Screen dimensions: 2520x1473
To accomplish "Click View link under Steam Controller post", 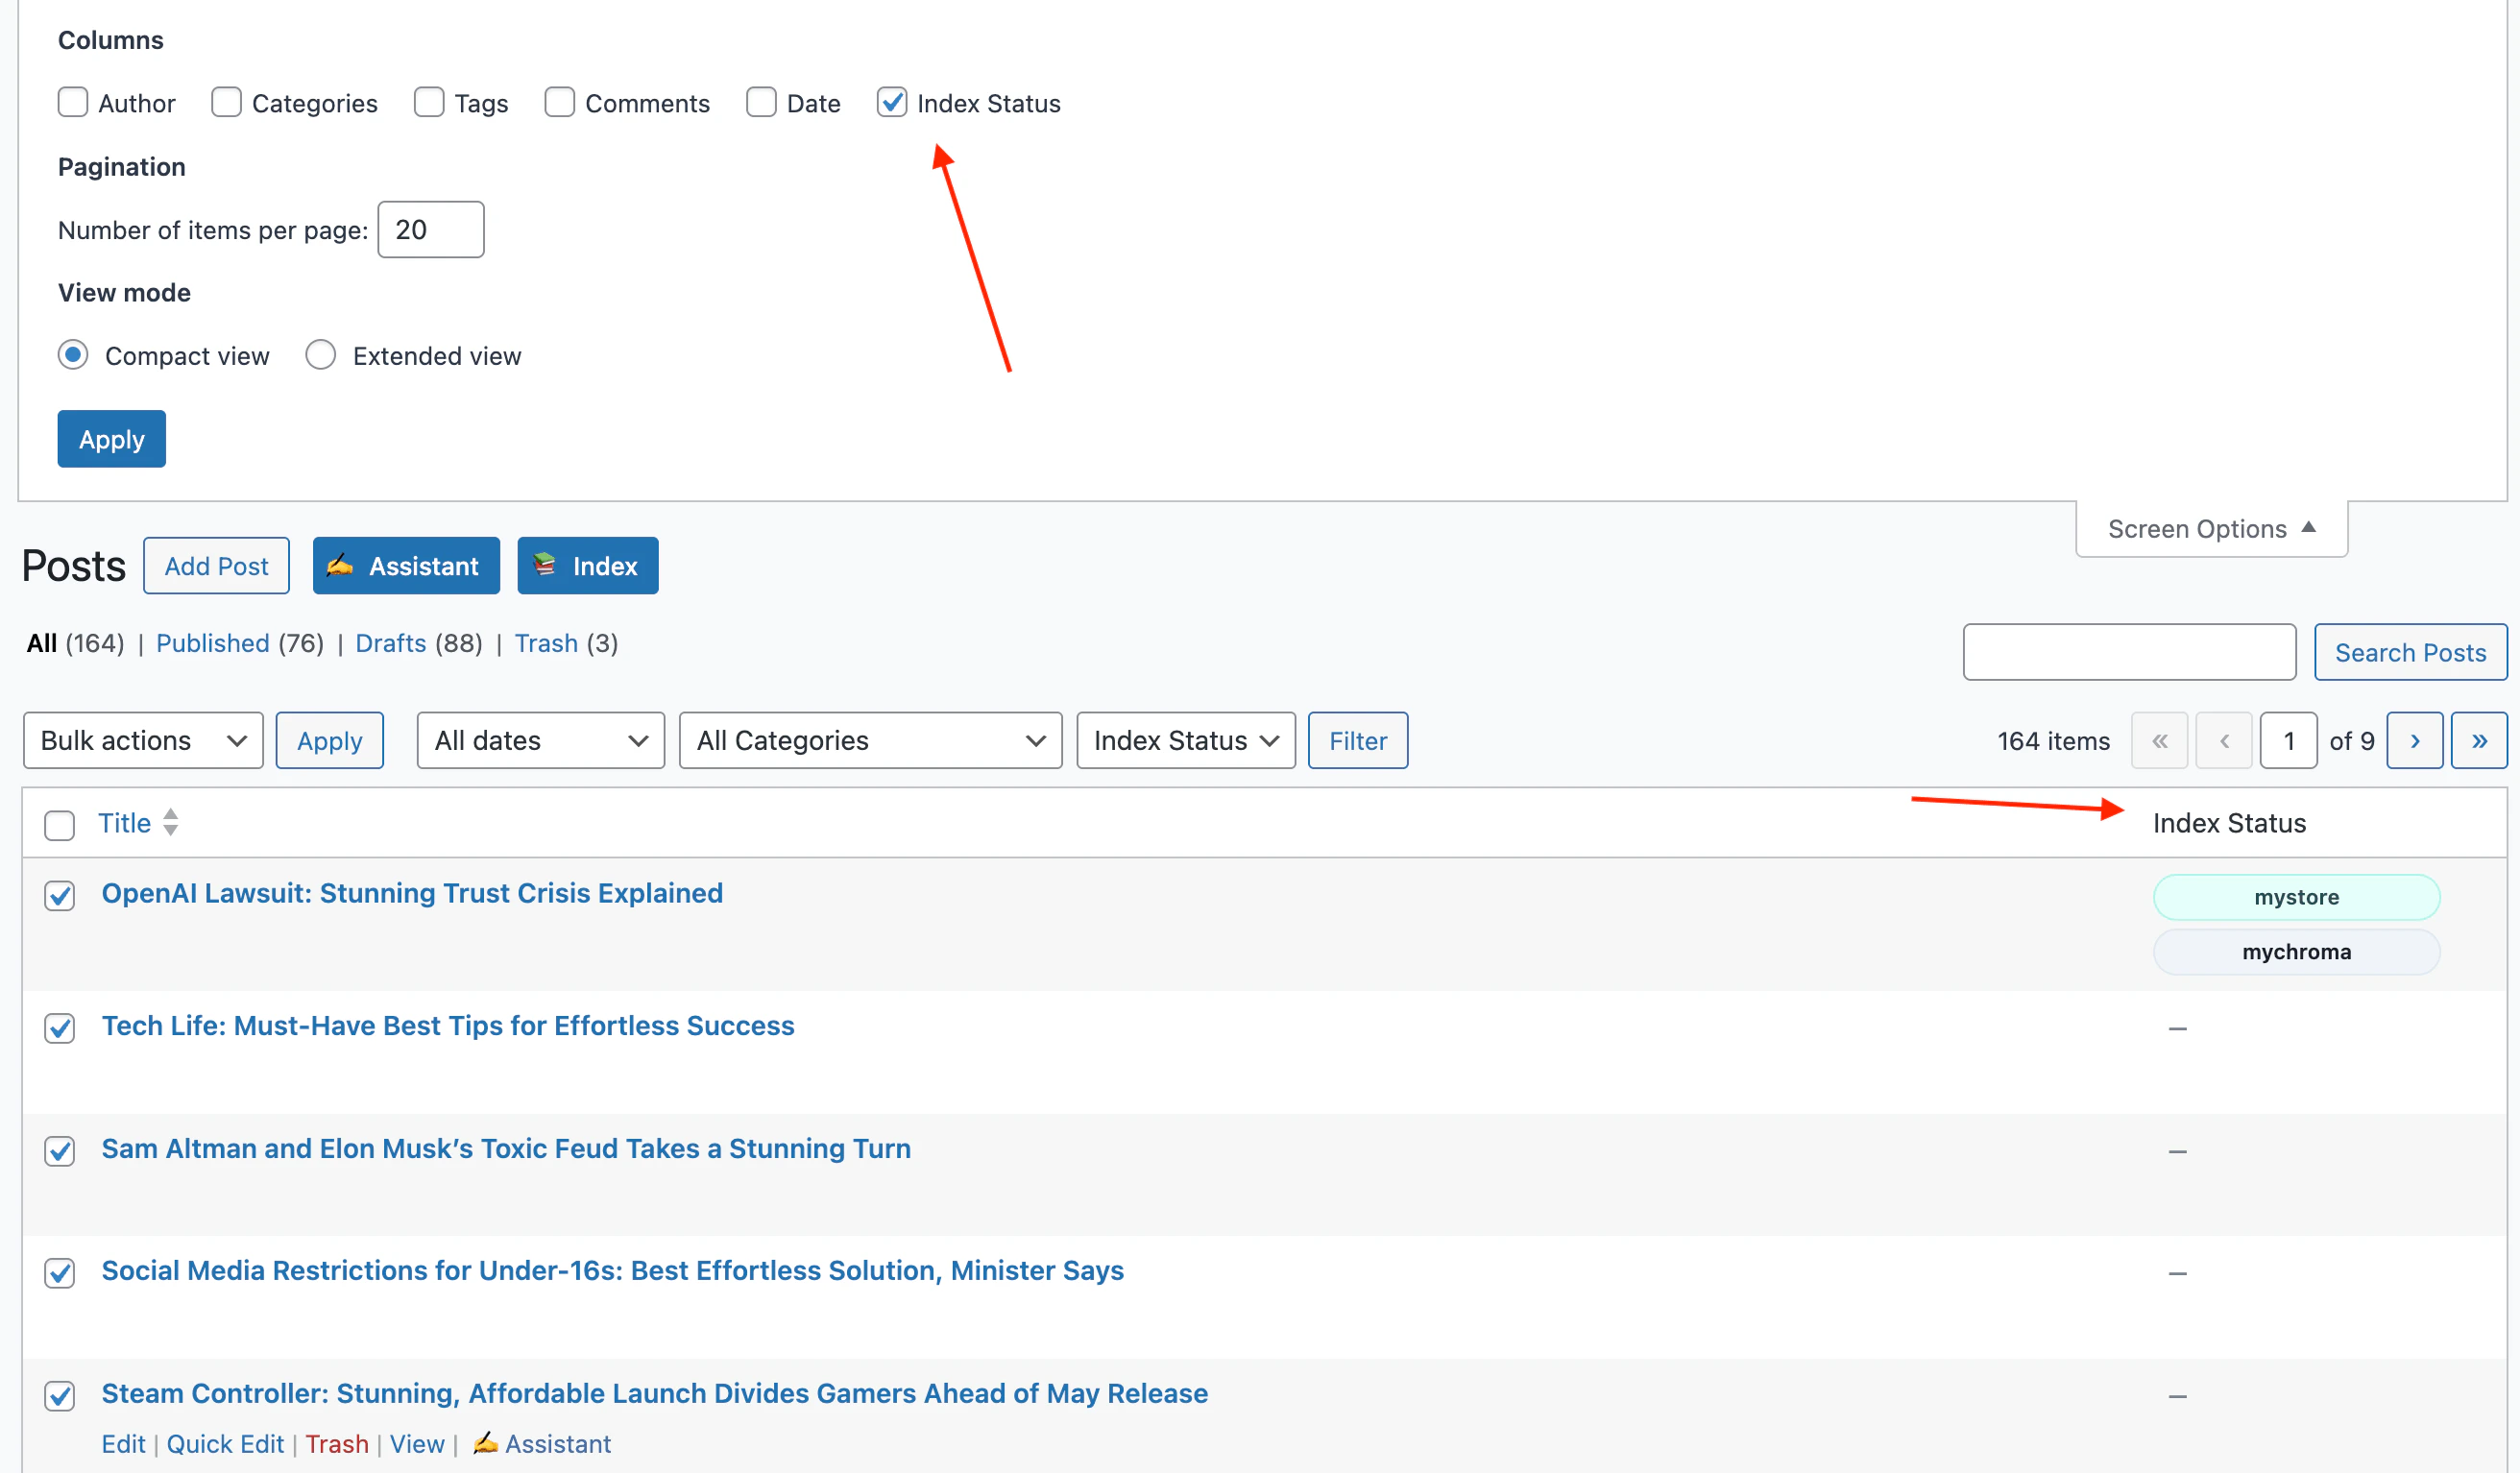I will [x=417, y=1444].
